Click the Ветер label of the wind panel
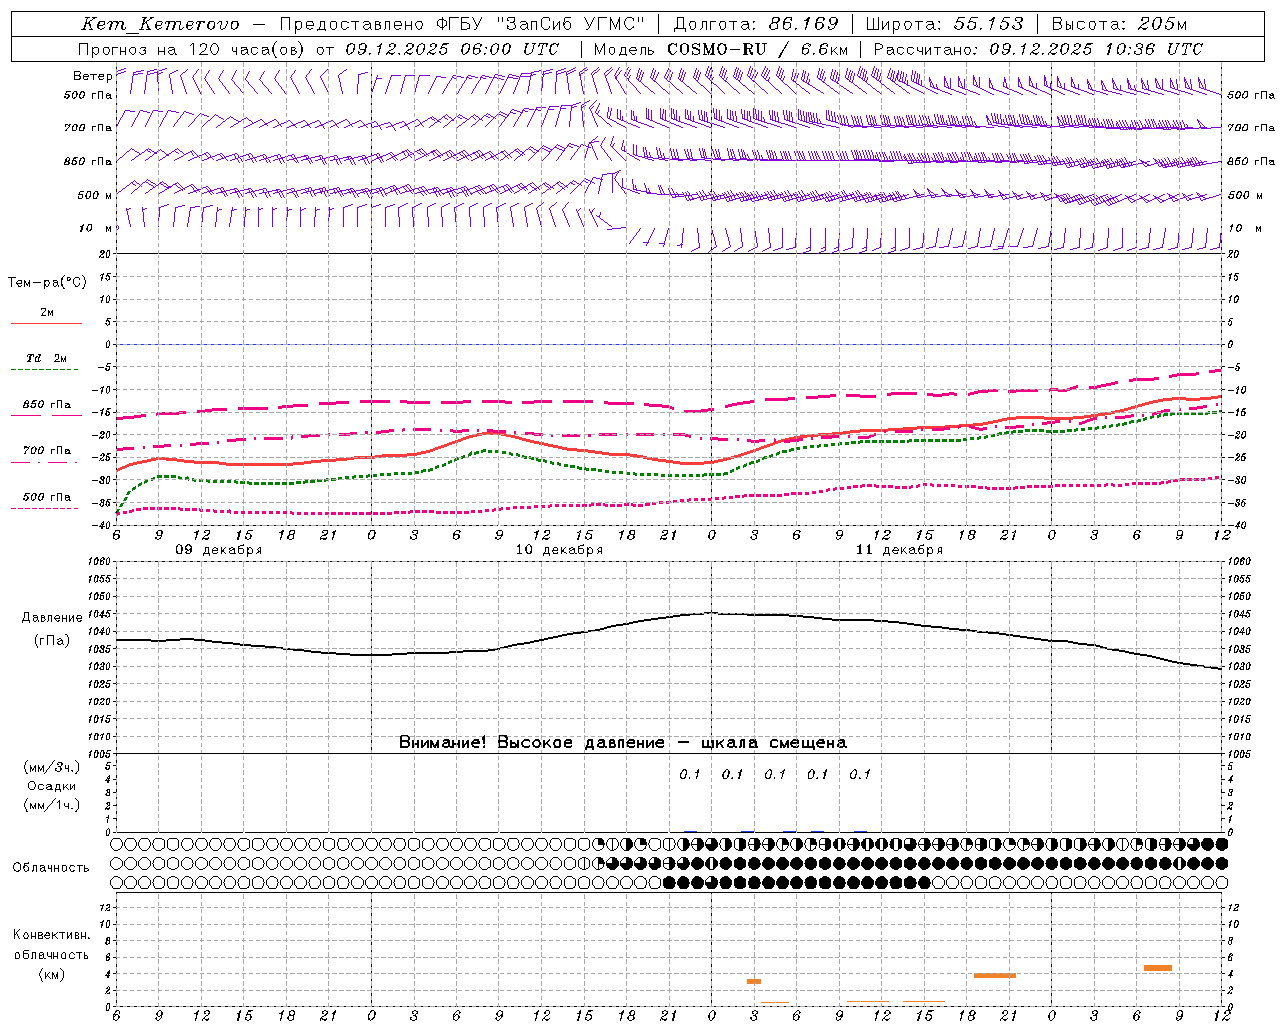The height and width of the screenshot is (1024, 1280). (x=92, y=76)
